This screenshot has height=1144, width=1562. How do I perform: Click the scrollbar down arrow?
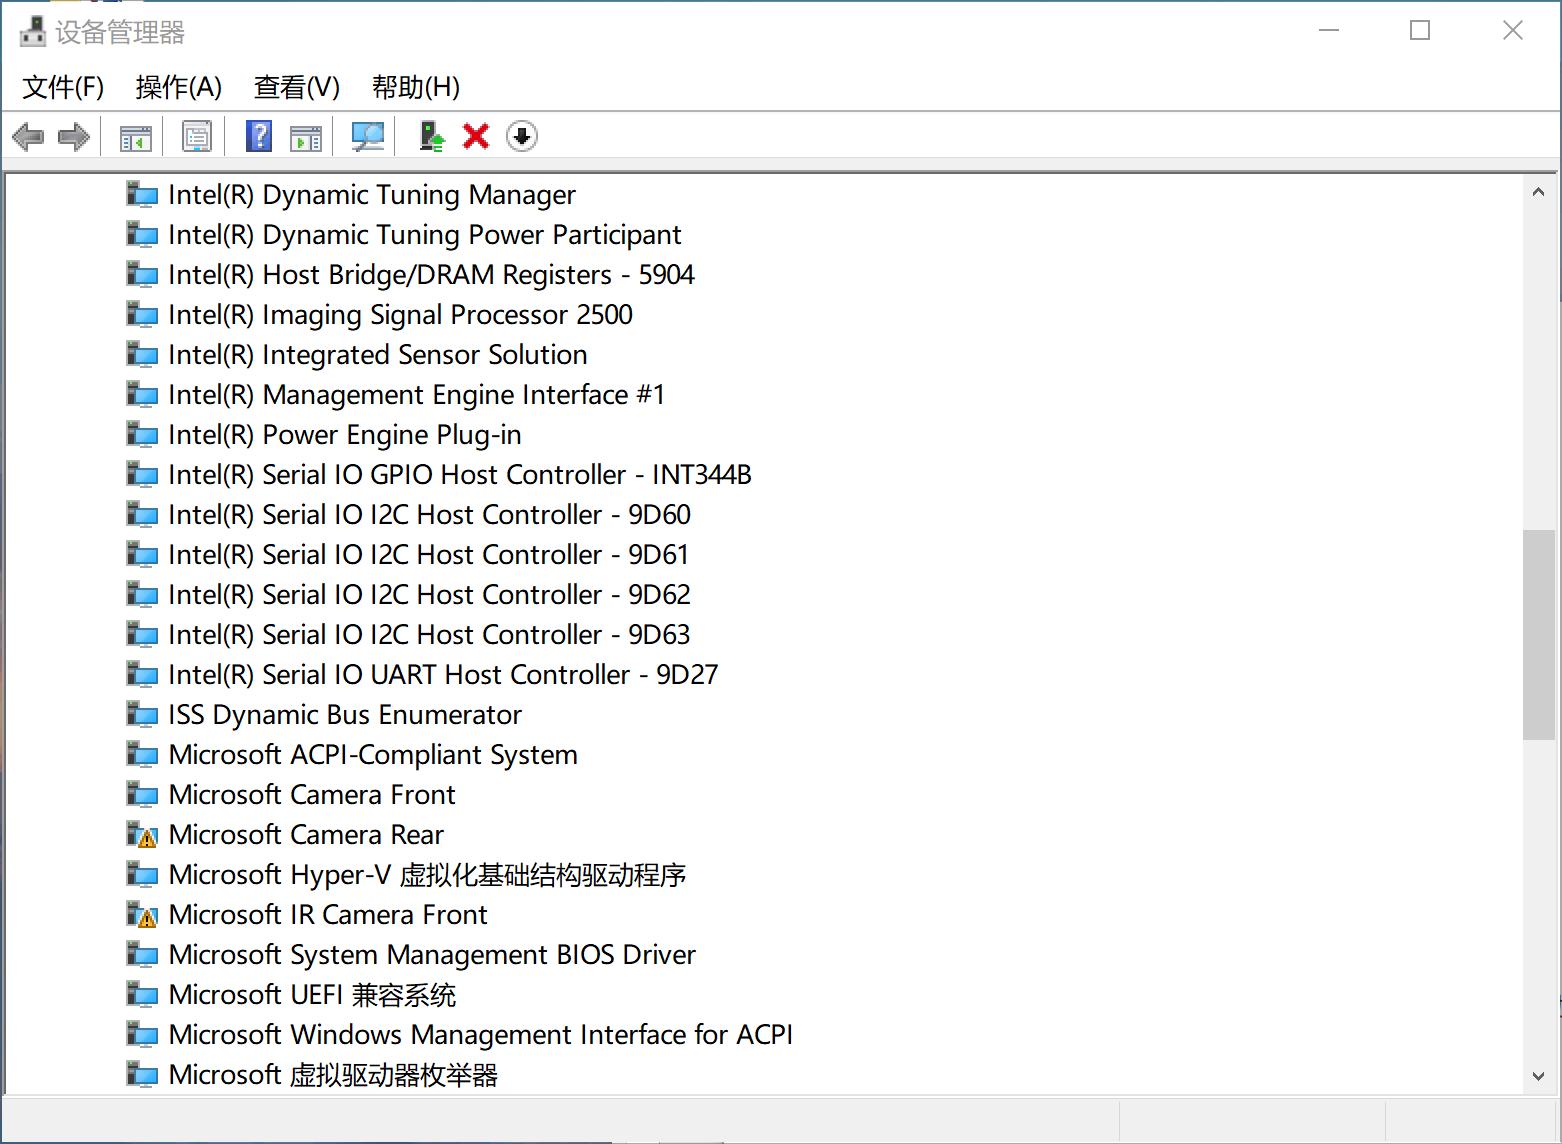point(1538,1076)
